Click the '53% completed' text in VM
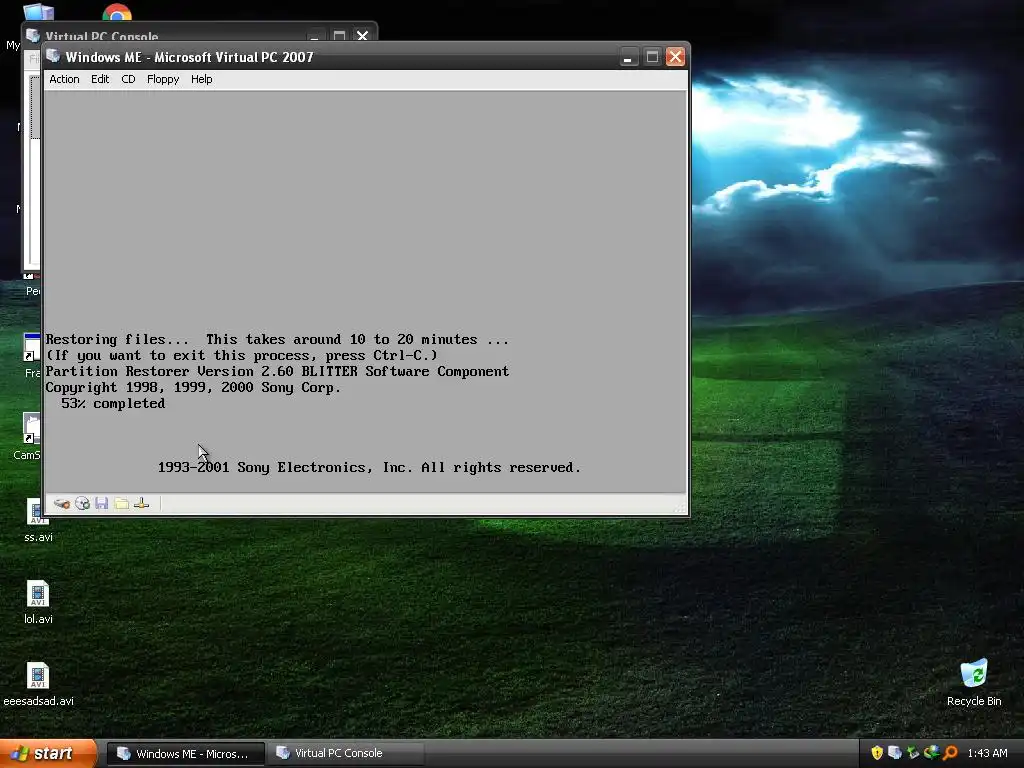The image size is (1024, 768). 113,404
